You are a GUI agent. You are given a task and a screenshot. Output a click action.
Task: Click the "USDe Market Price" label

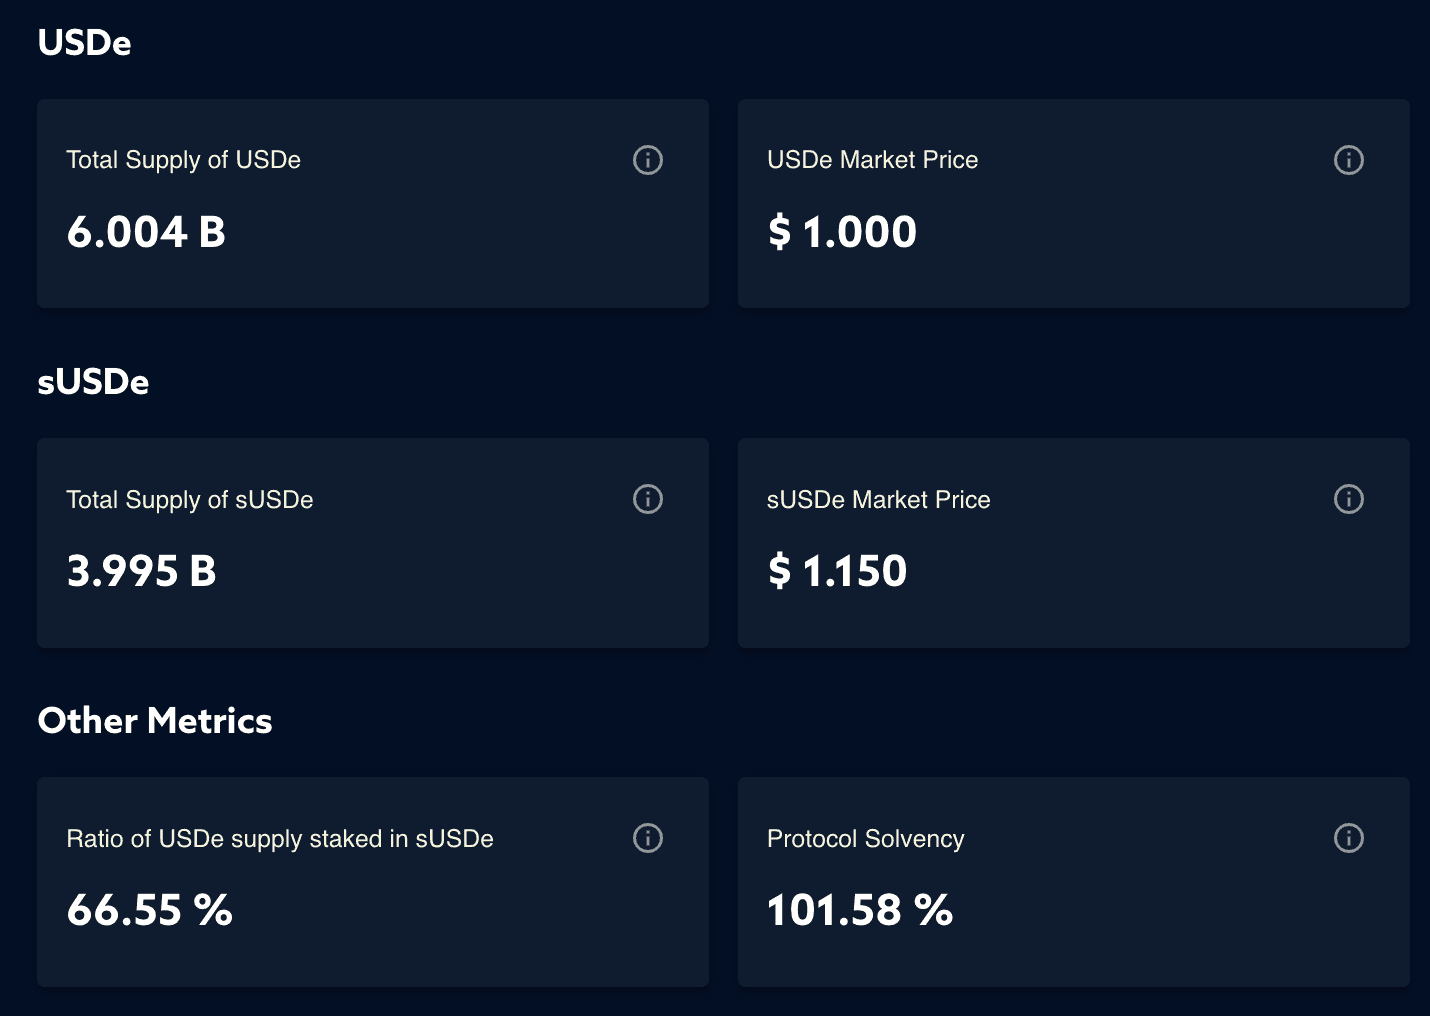(x=872, y=160)
